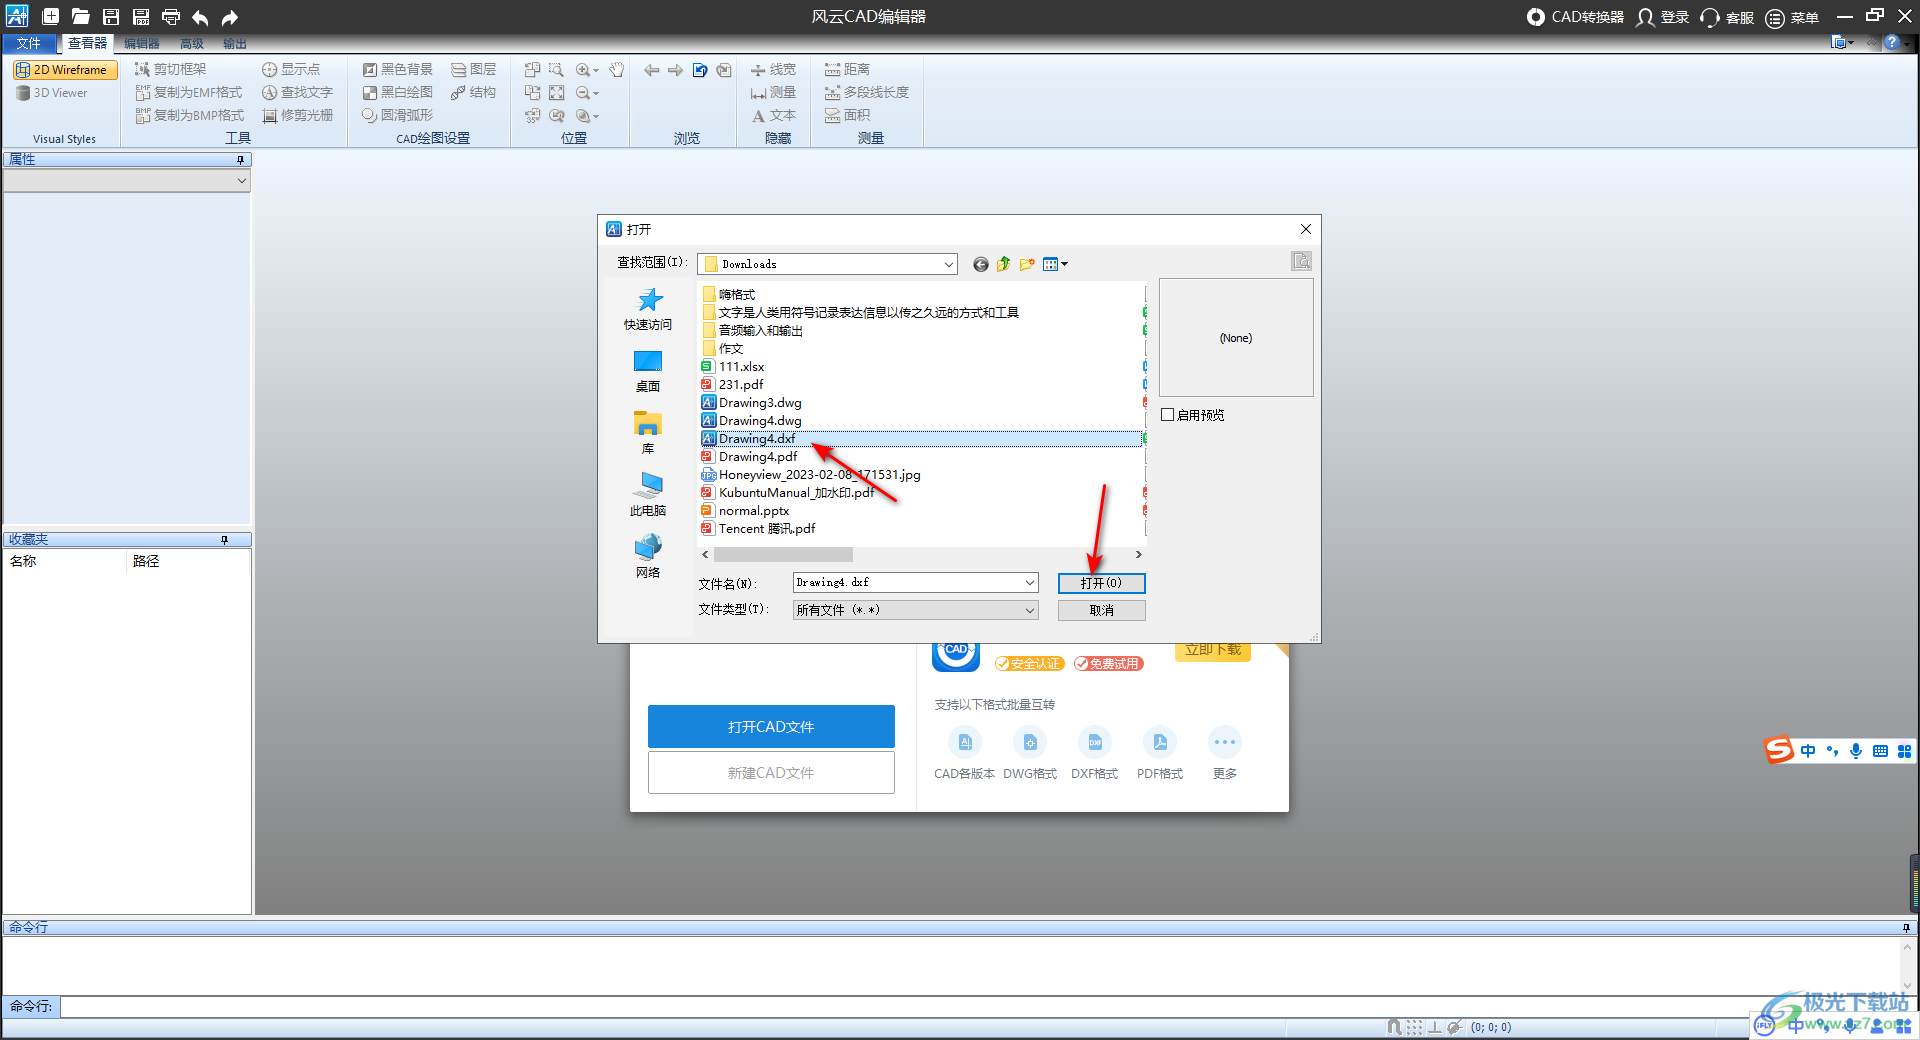1920x1040 pixels.
Task: Click the 距离 distance measure tool
Action: point(847,69)
